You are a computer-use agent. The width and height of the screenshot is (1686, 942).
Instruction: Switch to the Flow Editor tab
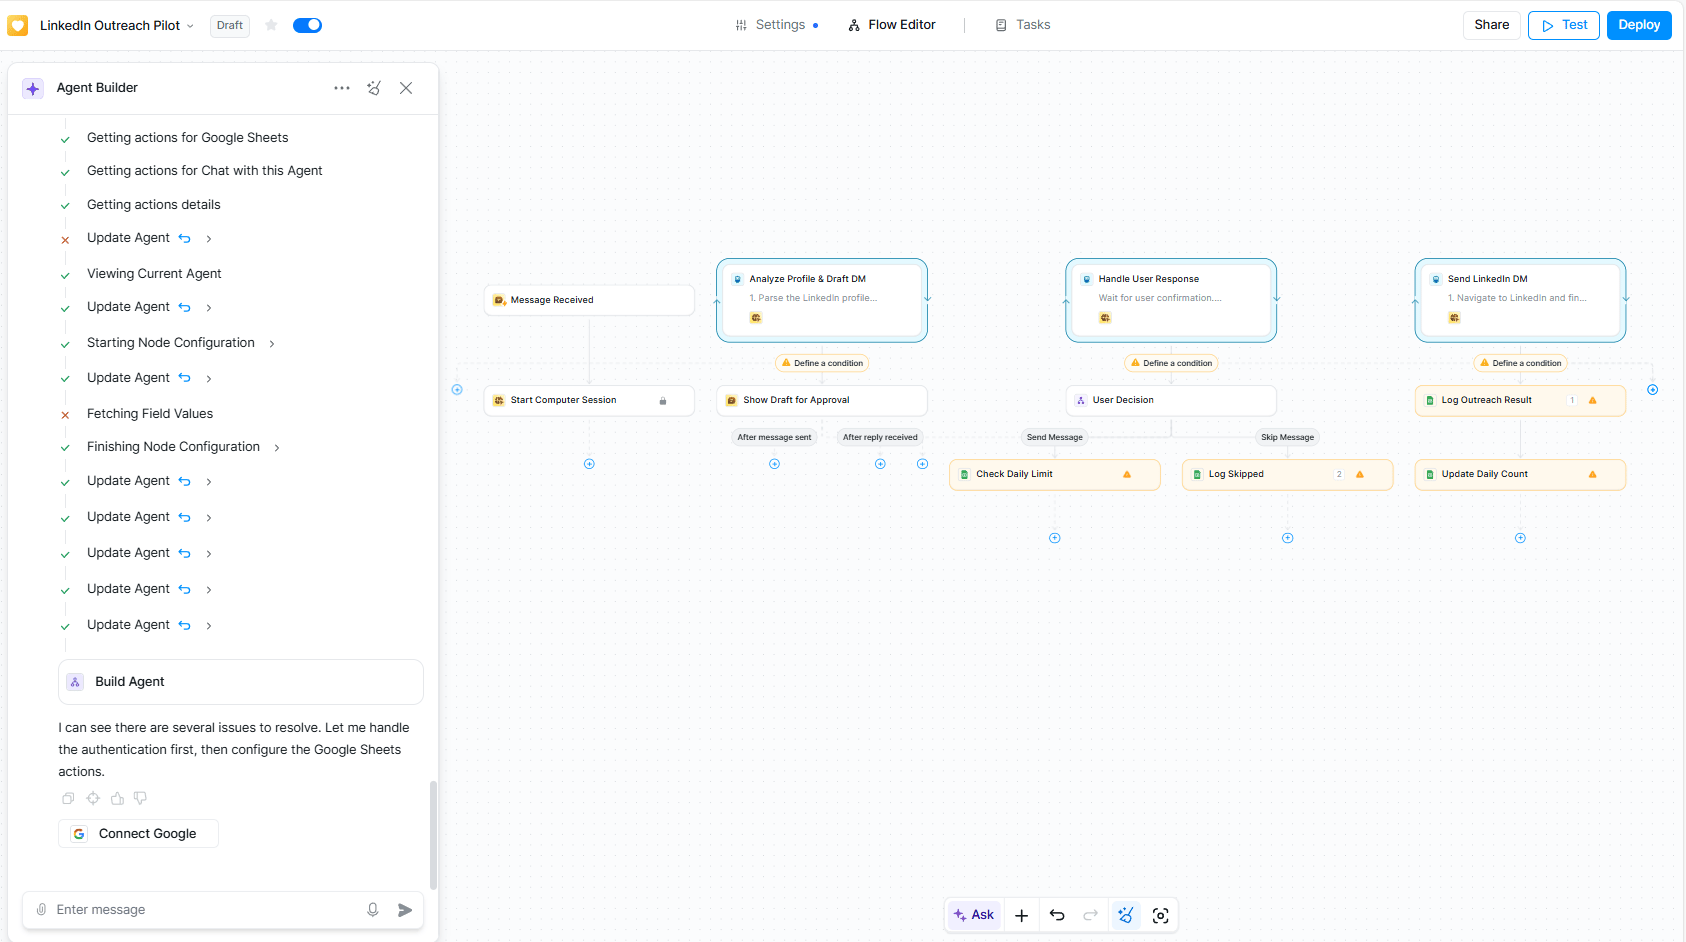[x=892, y=25]
